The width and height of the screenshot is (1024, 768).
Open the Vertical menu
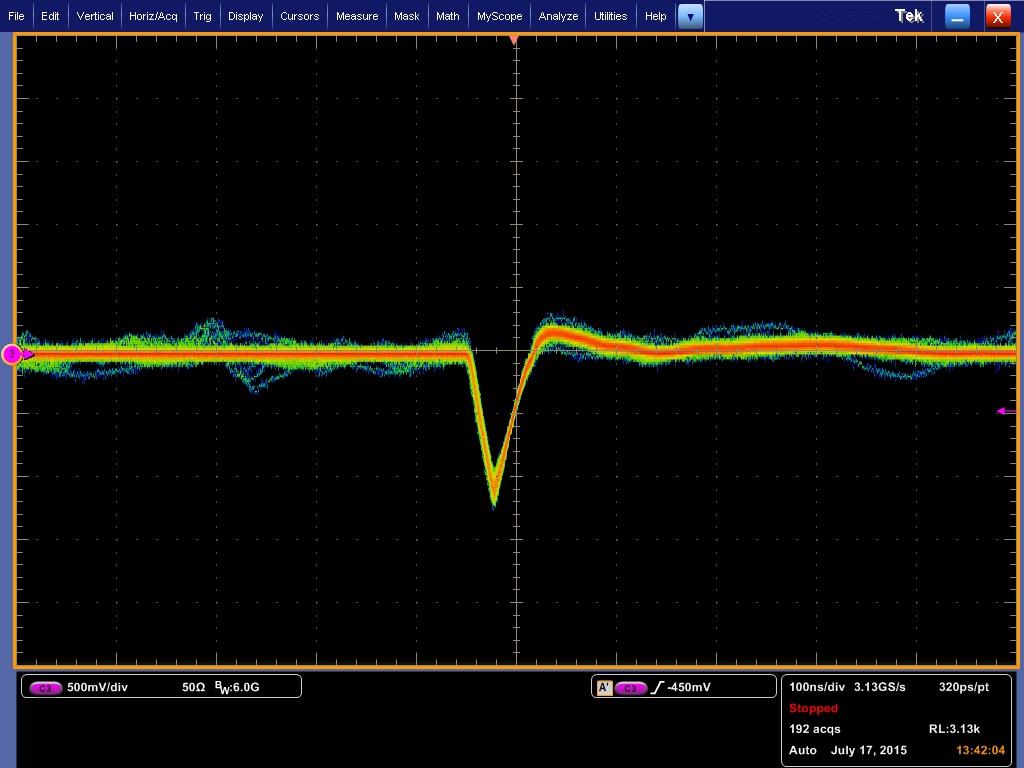coord(95,16)
